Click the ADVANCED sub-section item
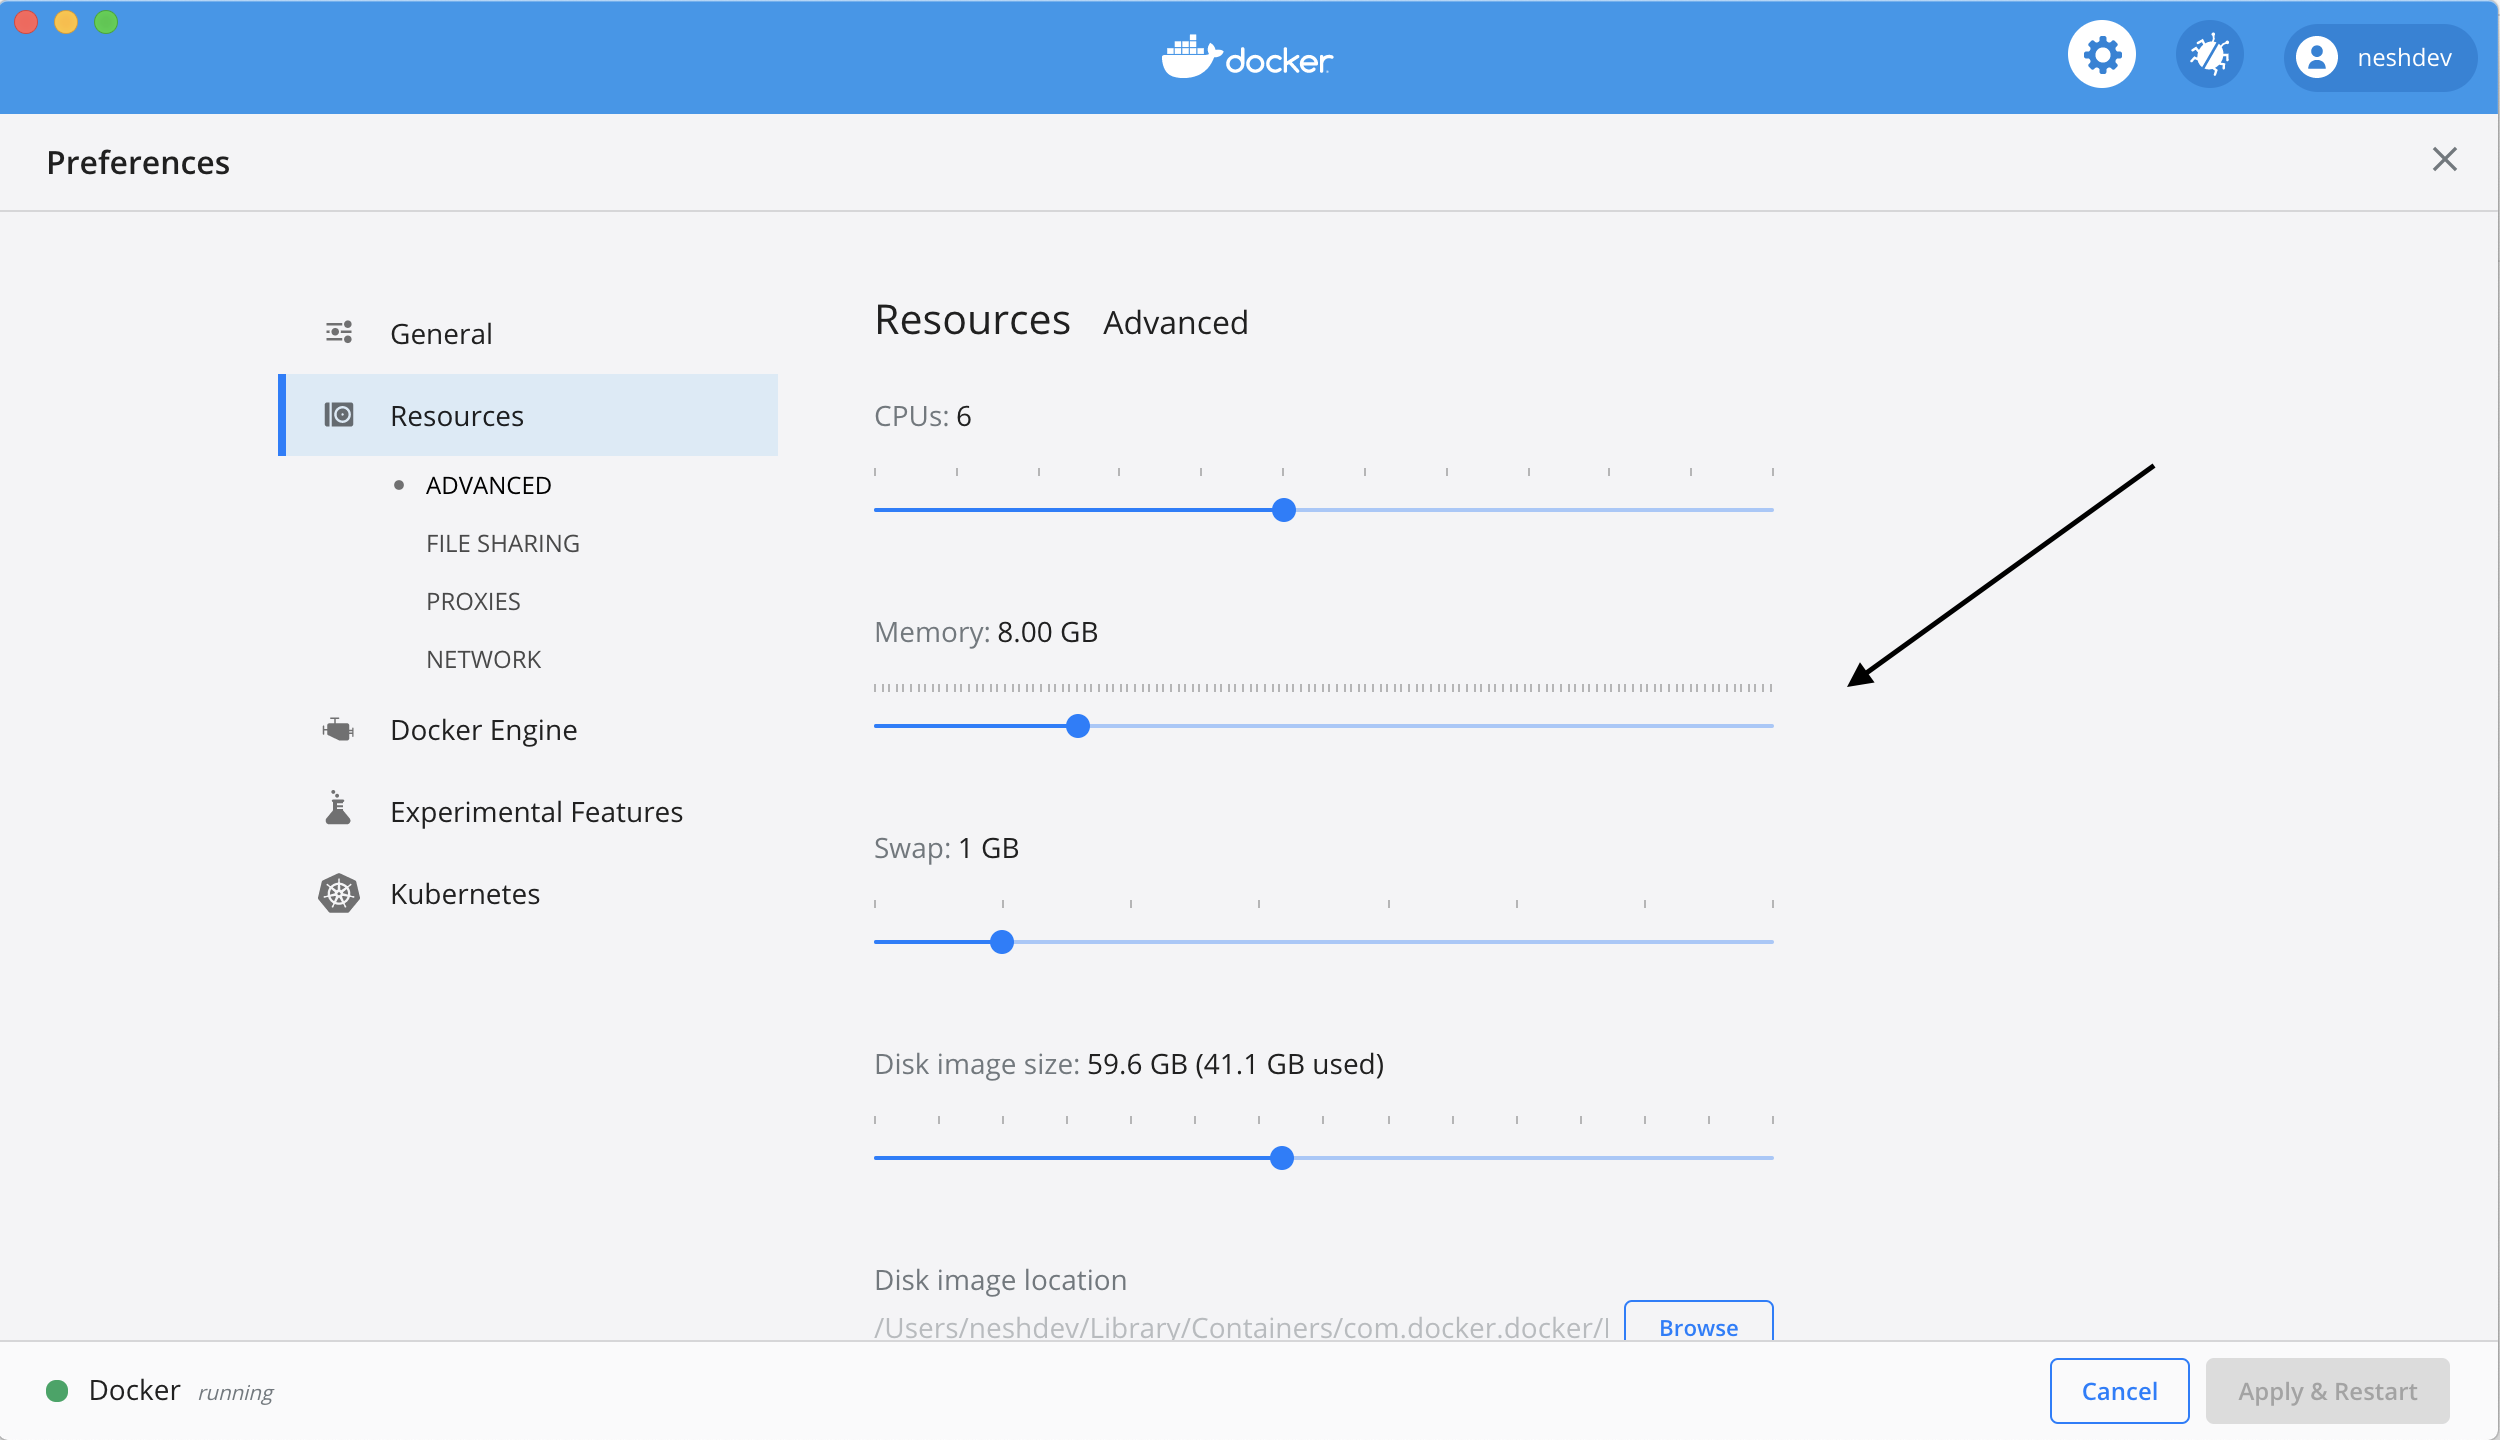The height and width of the screenshot is (1440, 2500). (489, 484)
